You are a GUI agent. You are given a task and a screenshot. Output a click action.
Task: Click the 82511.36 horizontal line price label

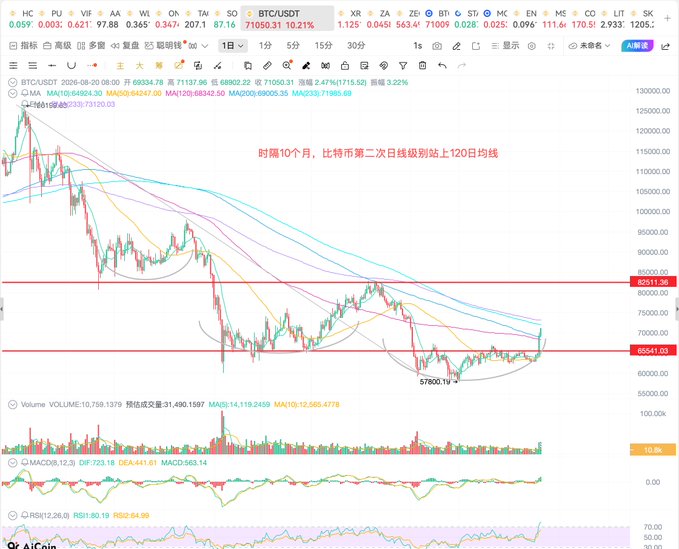coord(653,282)
